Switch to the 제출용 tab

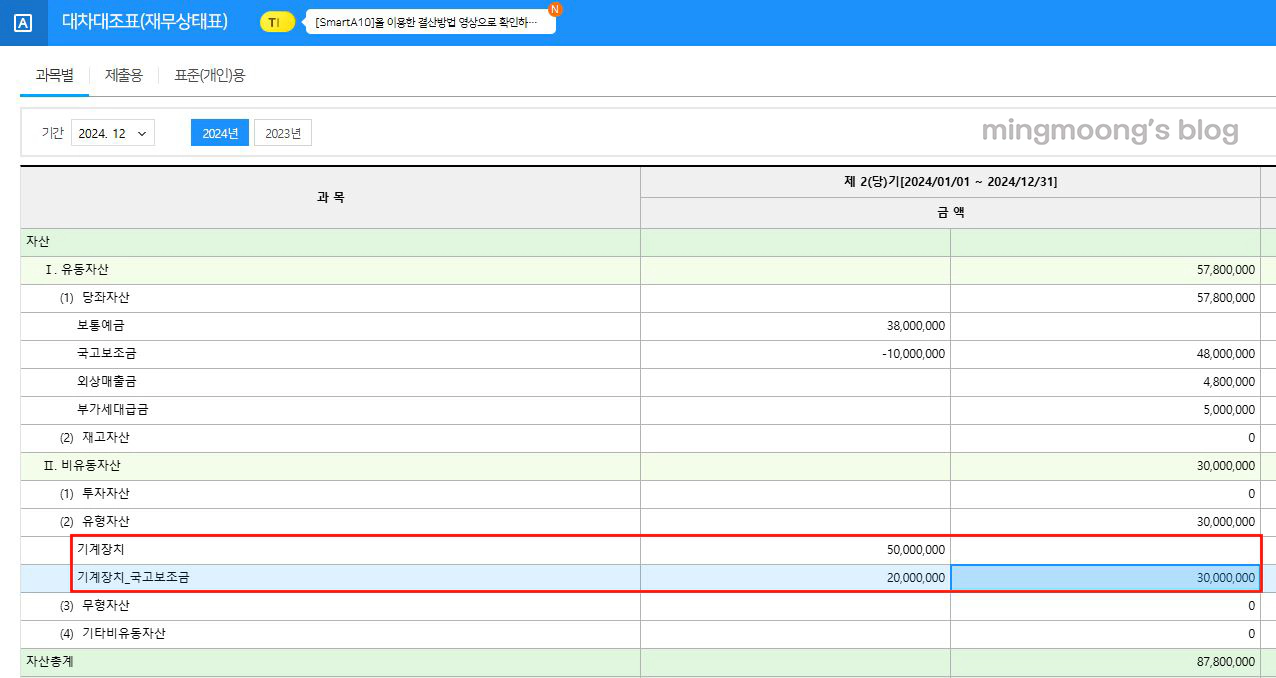(124, 75)
